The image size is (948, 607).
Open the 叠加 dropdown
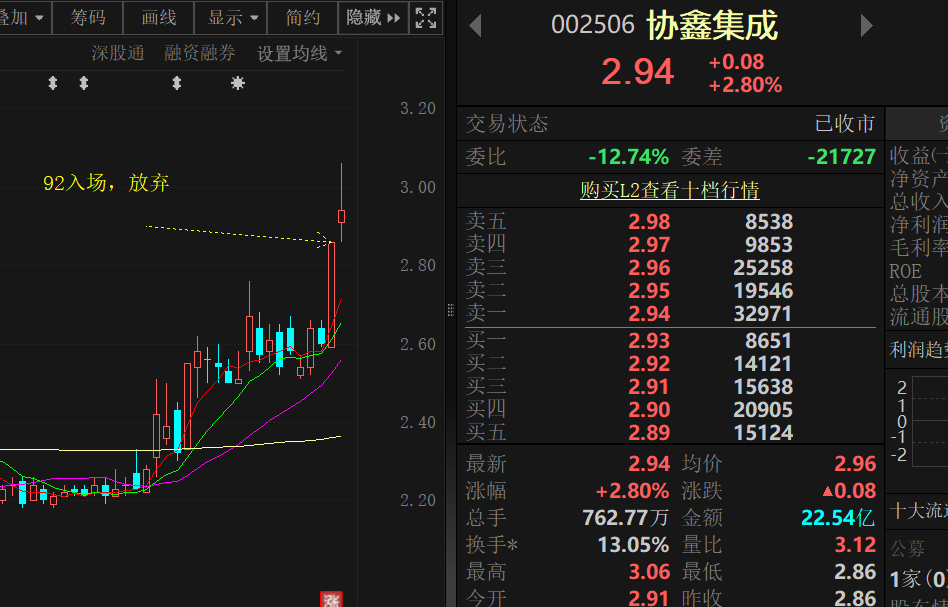point(22,18)
